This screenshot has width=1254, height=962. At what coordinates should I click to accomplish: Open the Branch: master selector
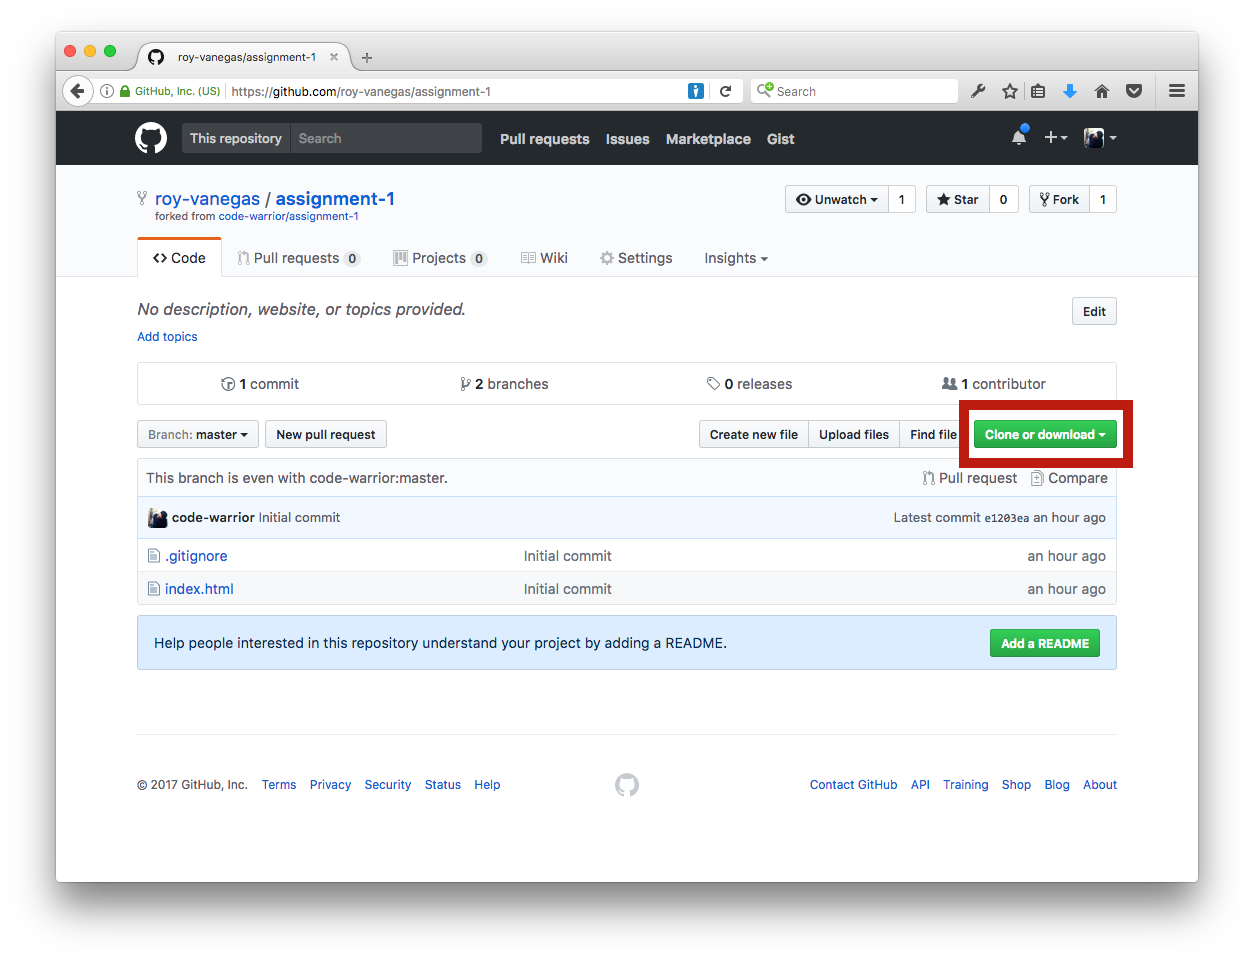click(x=198, y=435)
